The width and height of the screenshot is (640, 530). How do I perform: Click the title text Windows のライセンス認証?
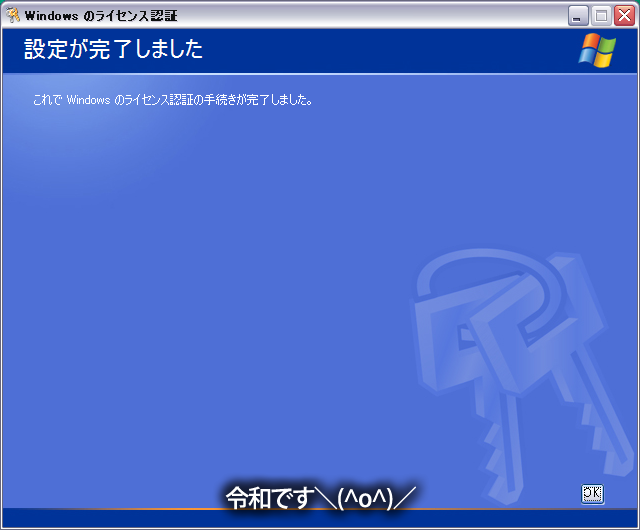tap(101, 16)
